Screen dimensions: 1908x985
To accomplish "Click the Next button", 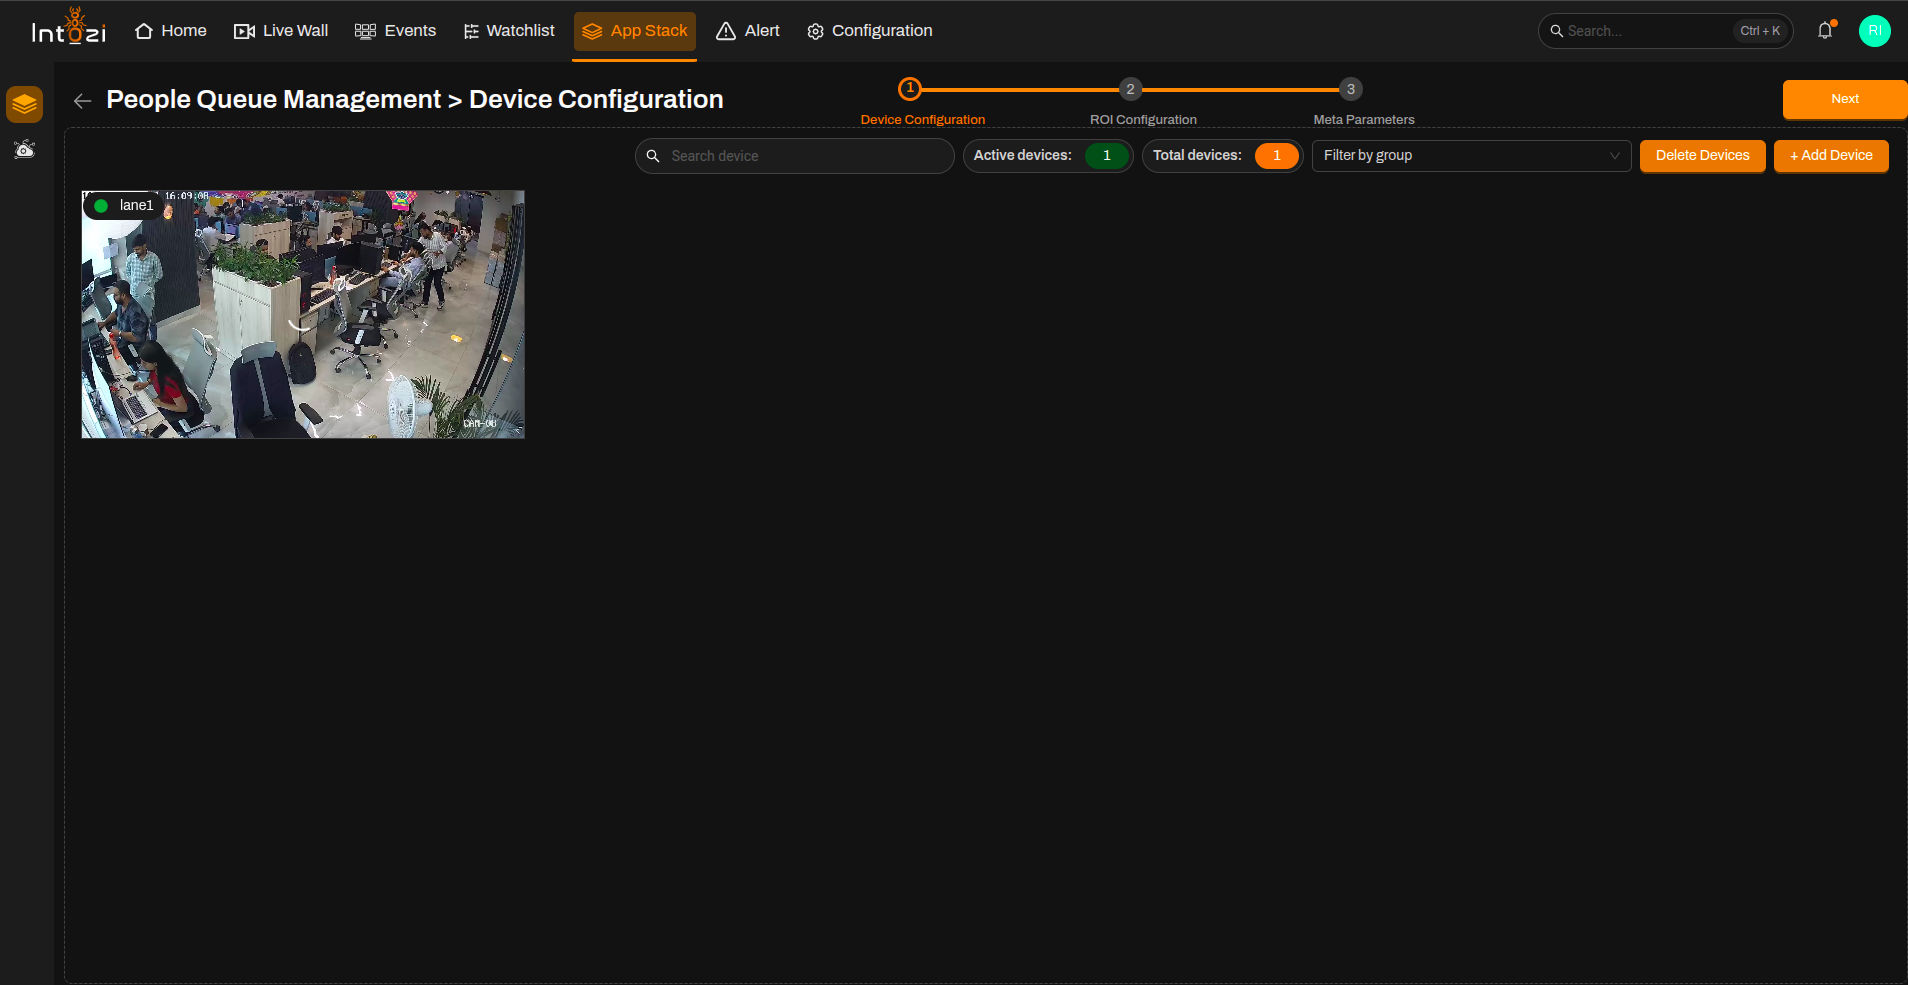I will 1844,99.
